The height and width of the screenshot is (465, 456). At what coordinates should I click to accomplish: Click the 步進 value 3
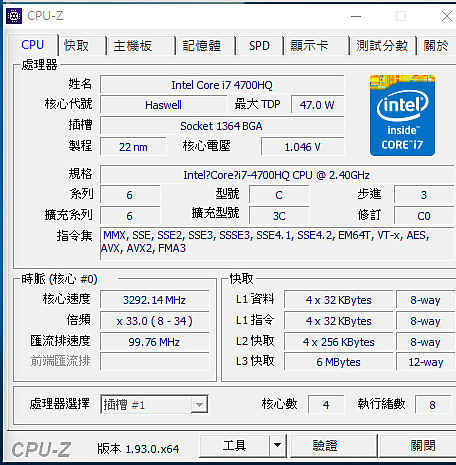point(424,195)
